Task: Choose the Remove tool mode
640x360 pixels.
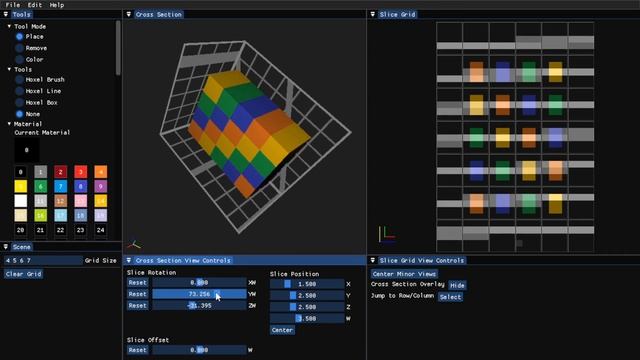Action: tap(19, 48)
